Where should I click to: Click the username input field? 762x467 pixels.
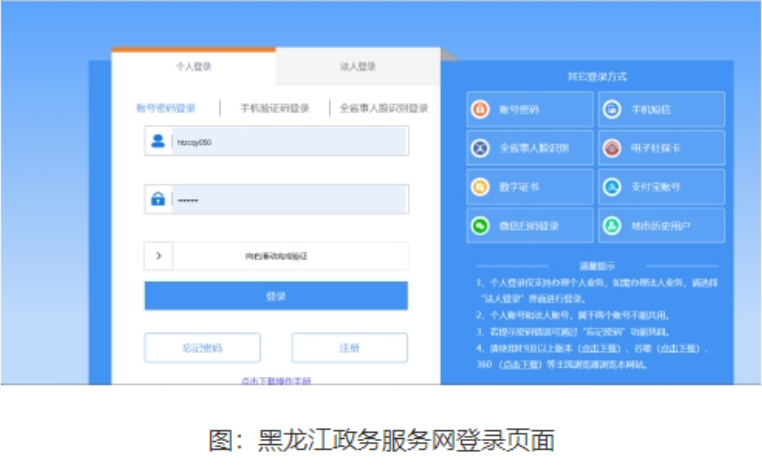point(288,142)
